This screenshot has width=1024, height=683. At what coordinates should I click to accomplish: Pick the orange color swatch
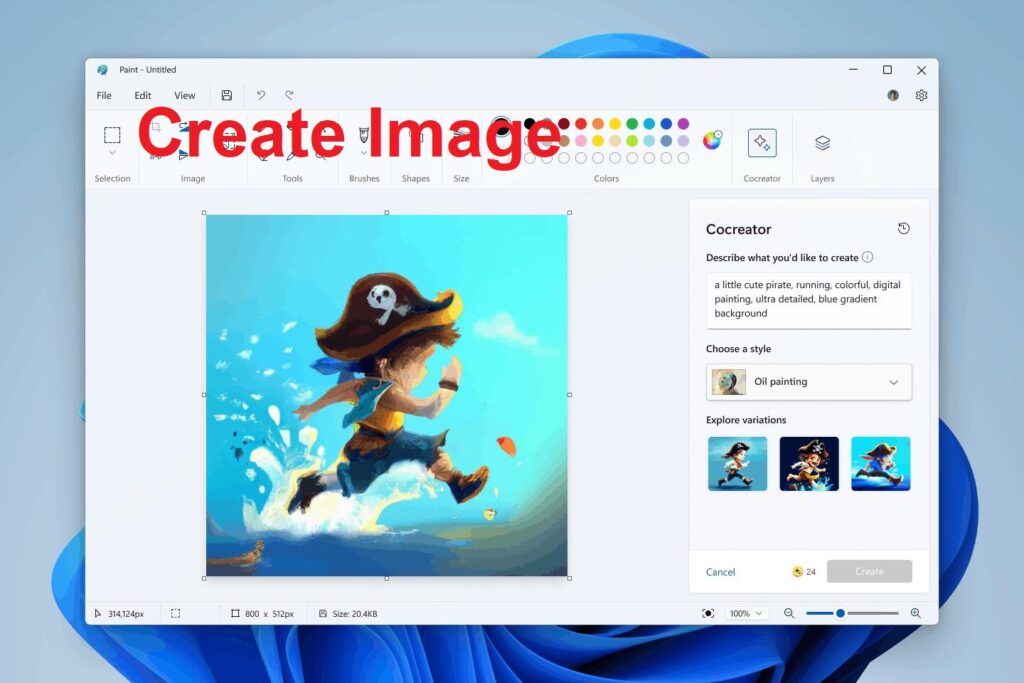click(x=598, y=123)
